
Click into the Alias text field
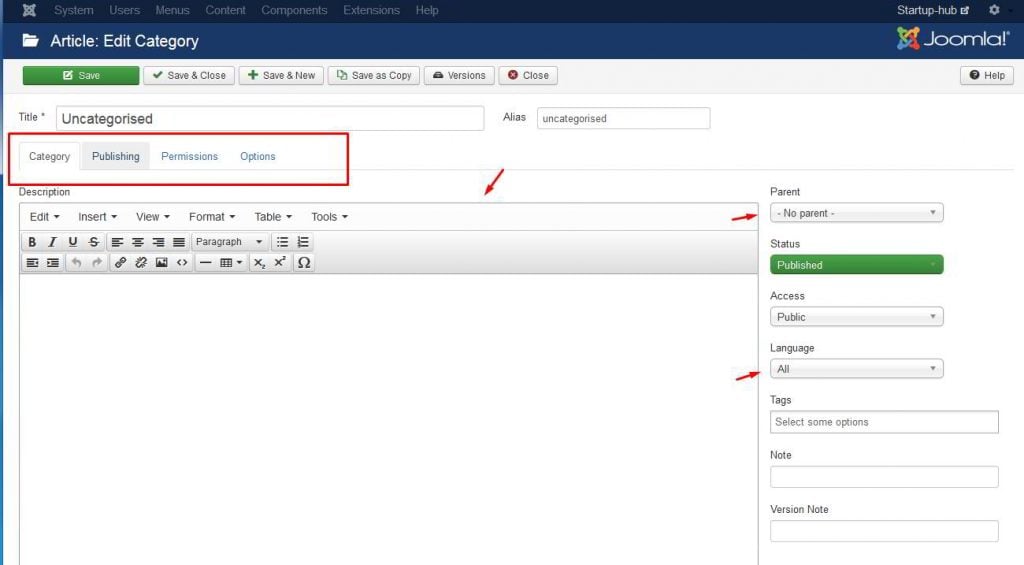[x=623, y=118]
